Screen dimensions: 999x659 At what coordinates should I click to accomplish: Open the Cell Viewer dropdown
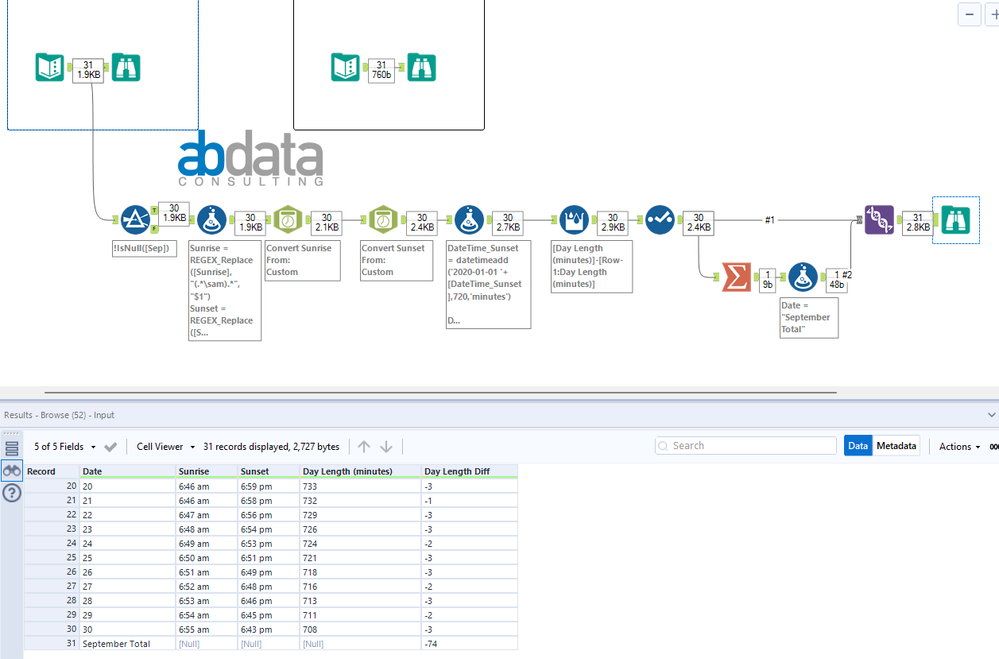pos(166,447)
